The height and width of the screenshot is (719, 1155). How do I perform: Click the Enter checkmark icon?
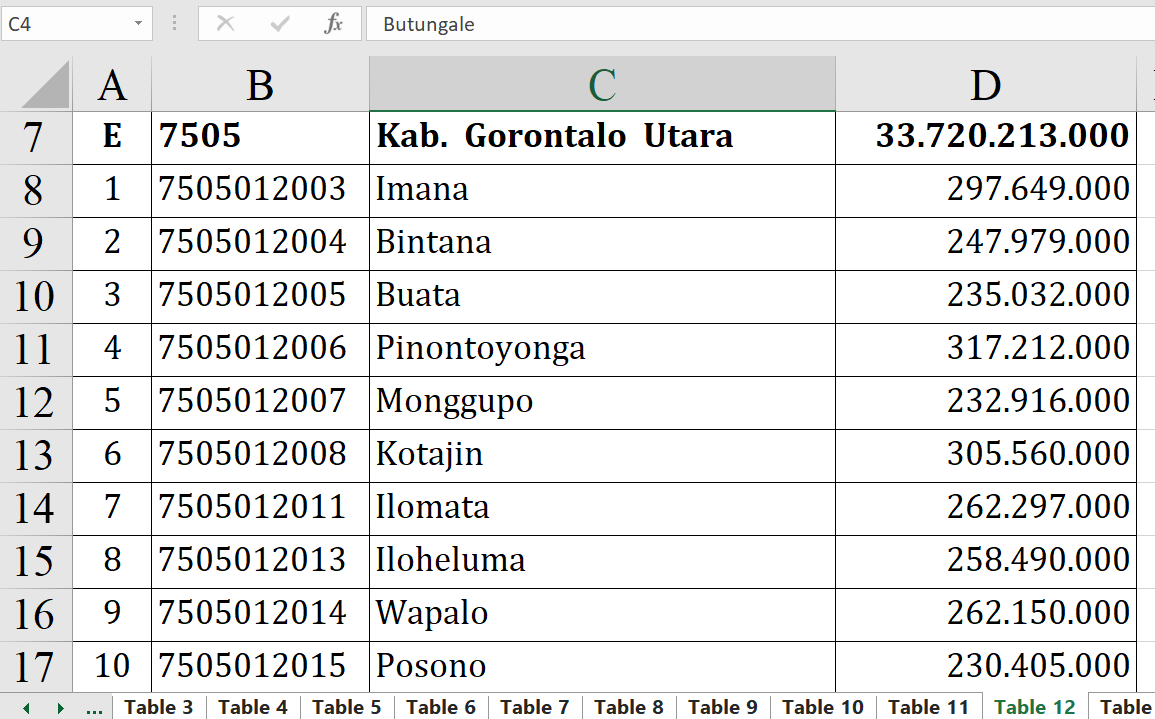(280, 24)
